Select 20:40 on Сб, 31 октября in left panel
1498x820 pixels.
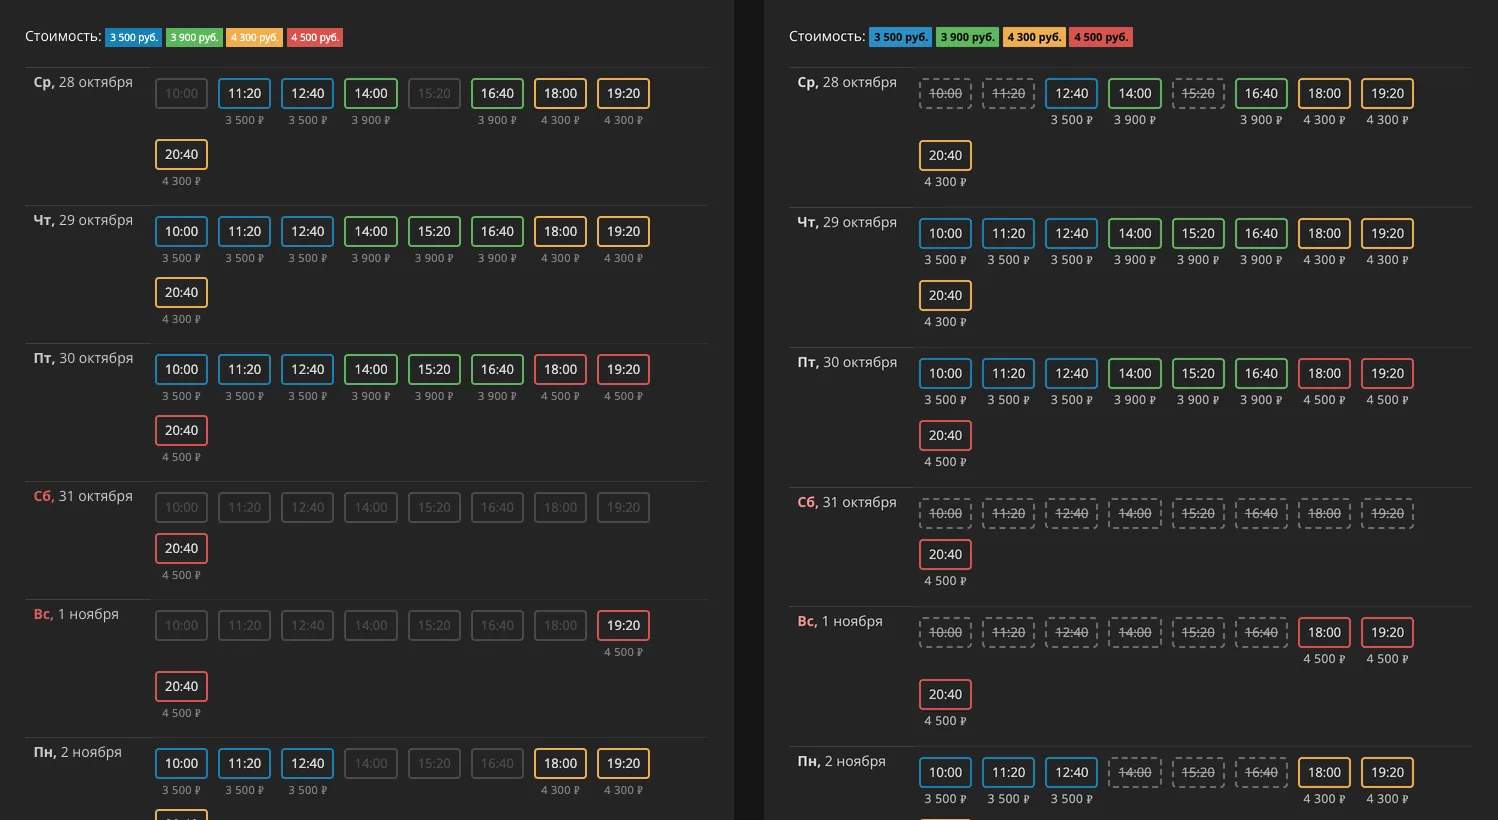click(181, 548)
